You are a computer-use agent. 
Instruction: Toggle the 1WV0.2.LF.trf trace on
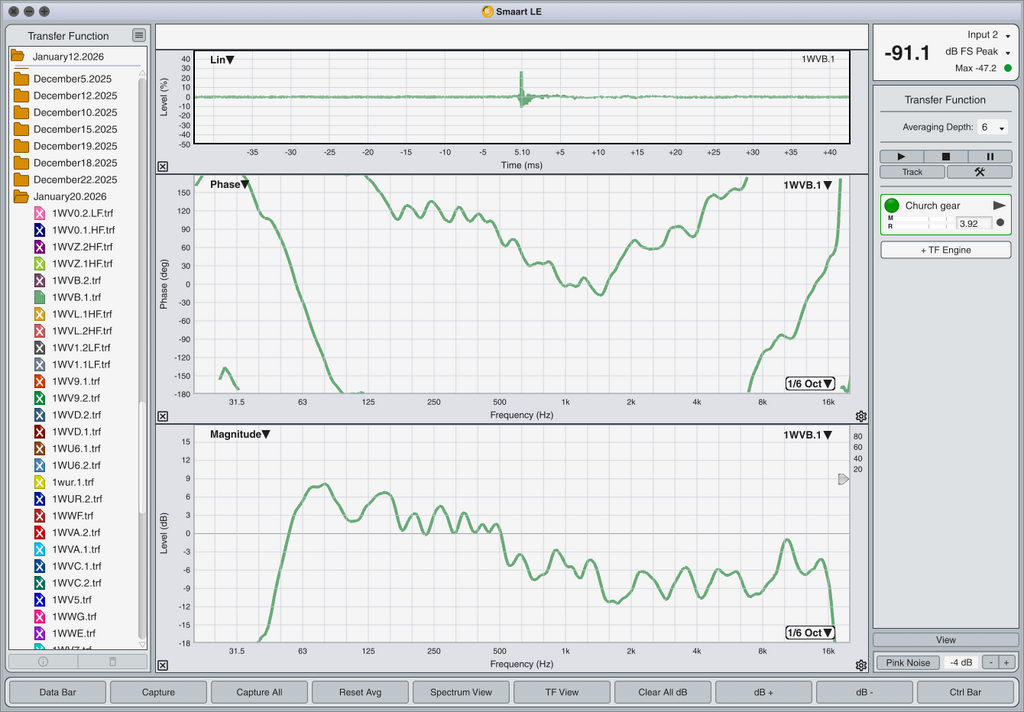40,213
